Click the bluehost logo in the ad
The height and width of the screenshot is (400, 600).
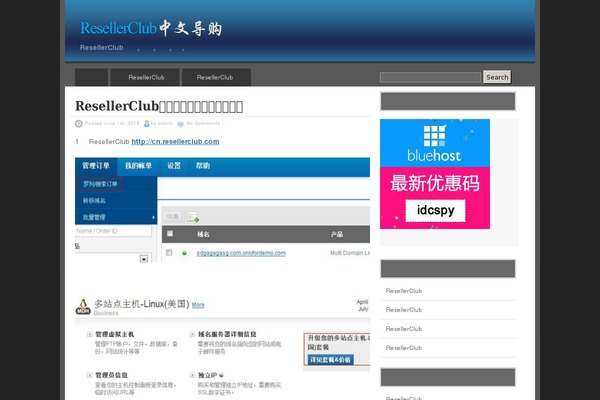[x=434, y=144]
